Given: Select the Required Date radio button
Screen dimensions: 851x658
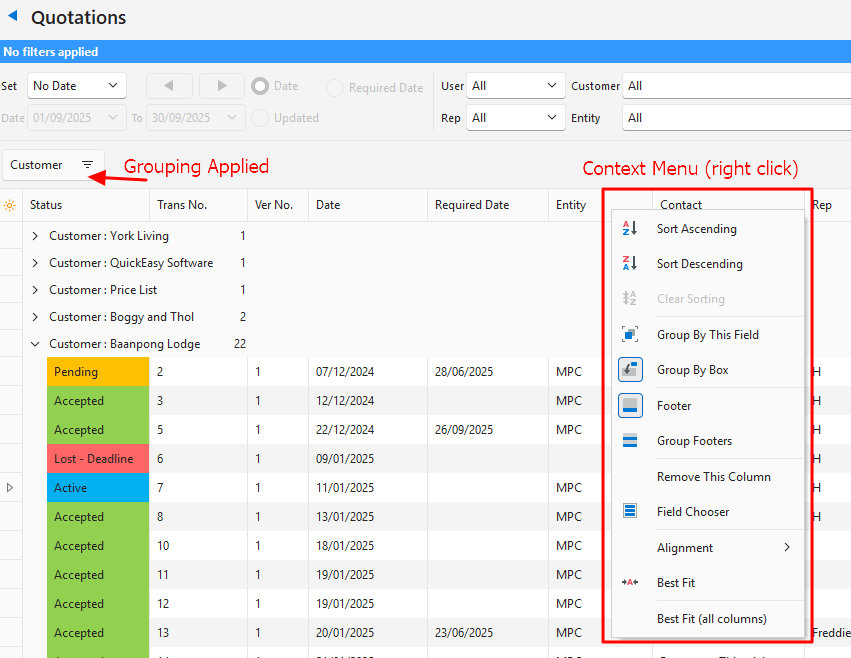Looking at the screenshot, I should point(335,88).
